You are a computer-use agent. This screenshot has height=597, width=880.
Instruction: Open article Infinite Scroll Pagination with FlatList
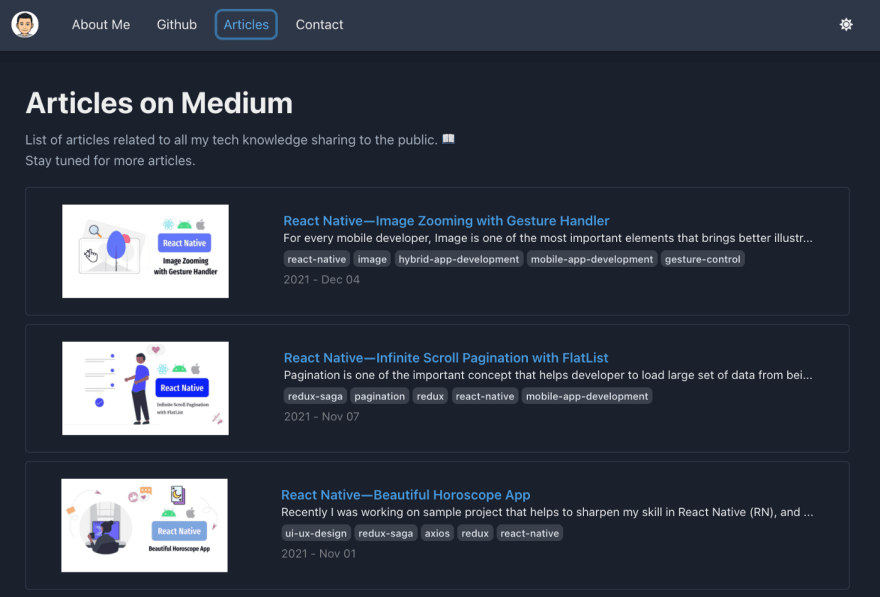[446, 357]
